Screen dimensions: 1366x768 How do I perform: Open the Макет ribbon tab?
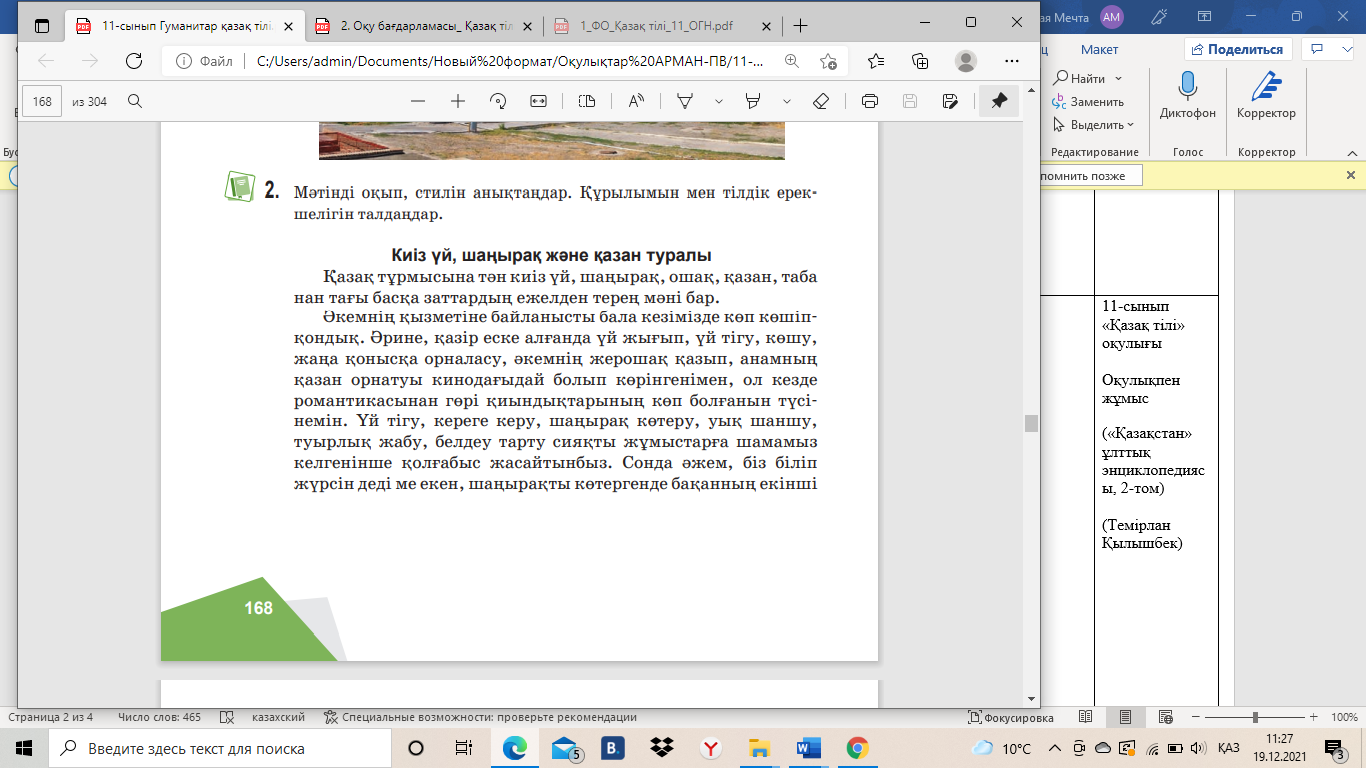pyautogui.click(x=1099, y=49)
